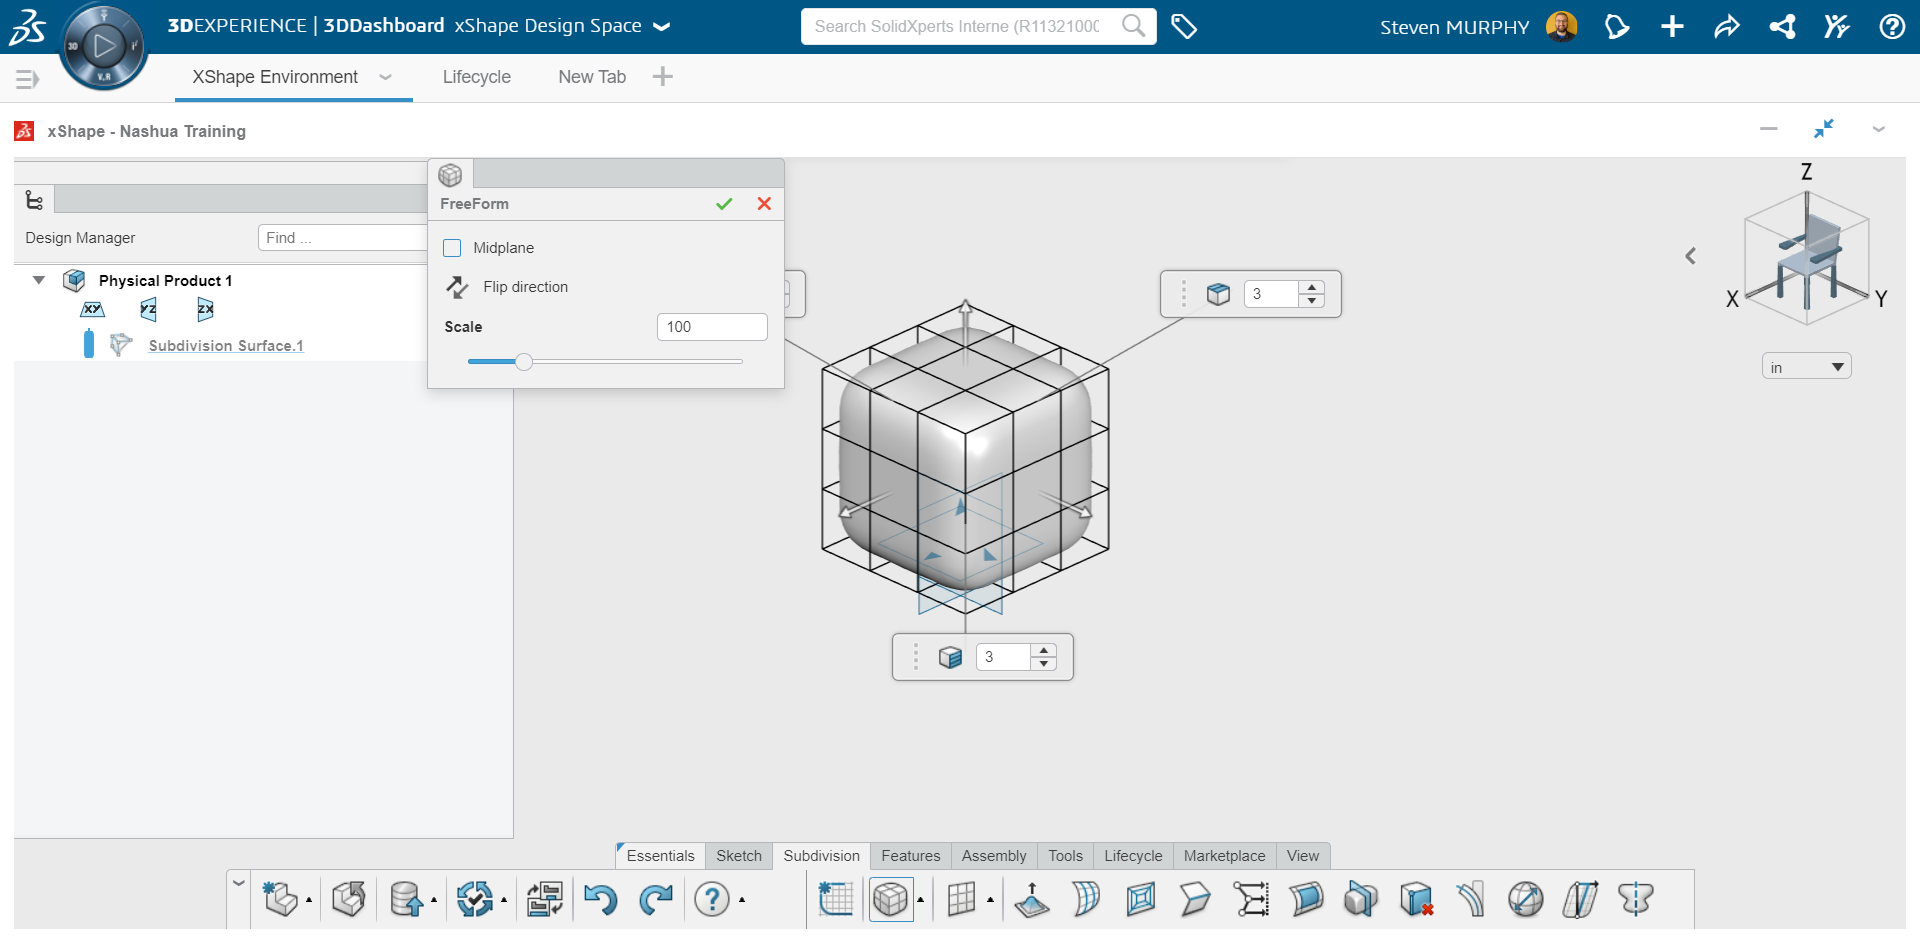The height and width of the screenshot is (941, 1920).
Task: Click the Design Manager Find field
Action: 343,238
